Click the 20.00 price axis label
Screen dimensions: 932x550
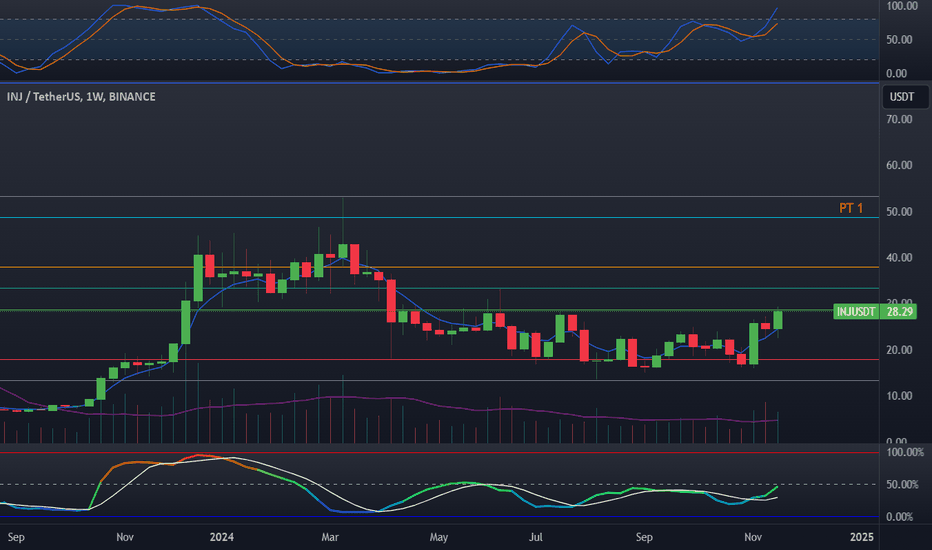coord(899,350)
